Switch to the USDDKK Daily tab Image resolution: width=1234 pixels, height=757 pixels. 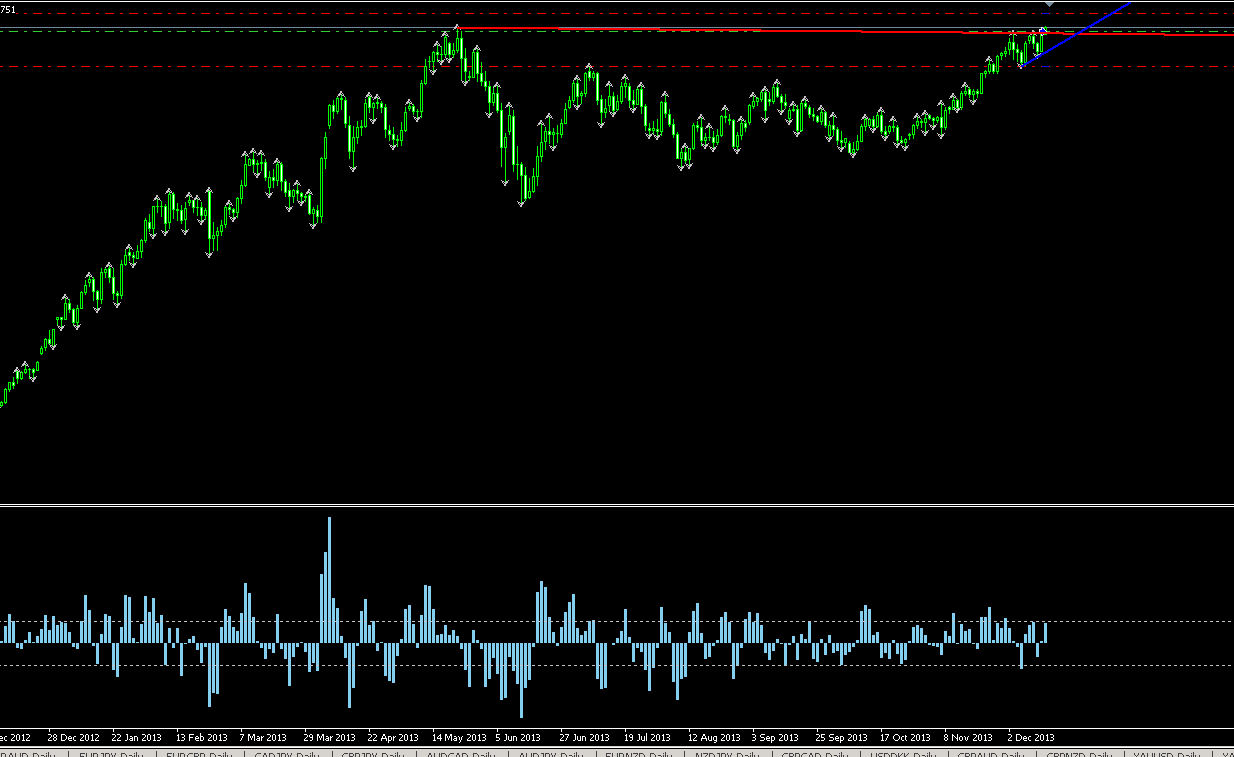coord(902,753)
